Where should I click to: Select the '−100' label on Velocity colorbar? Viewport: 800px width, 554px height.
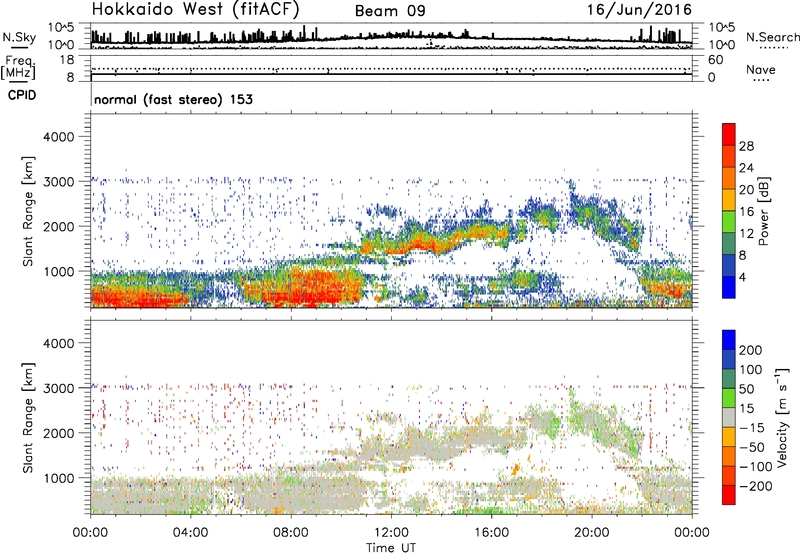[755, 466]
